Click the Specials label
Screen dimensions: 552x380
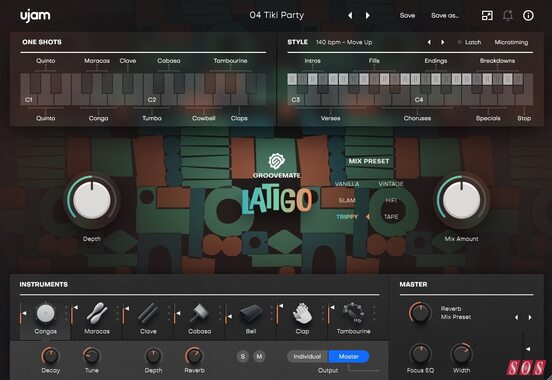point(488,118)
